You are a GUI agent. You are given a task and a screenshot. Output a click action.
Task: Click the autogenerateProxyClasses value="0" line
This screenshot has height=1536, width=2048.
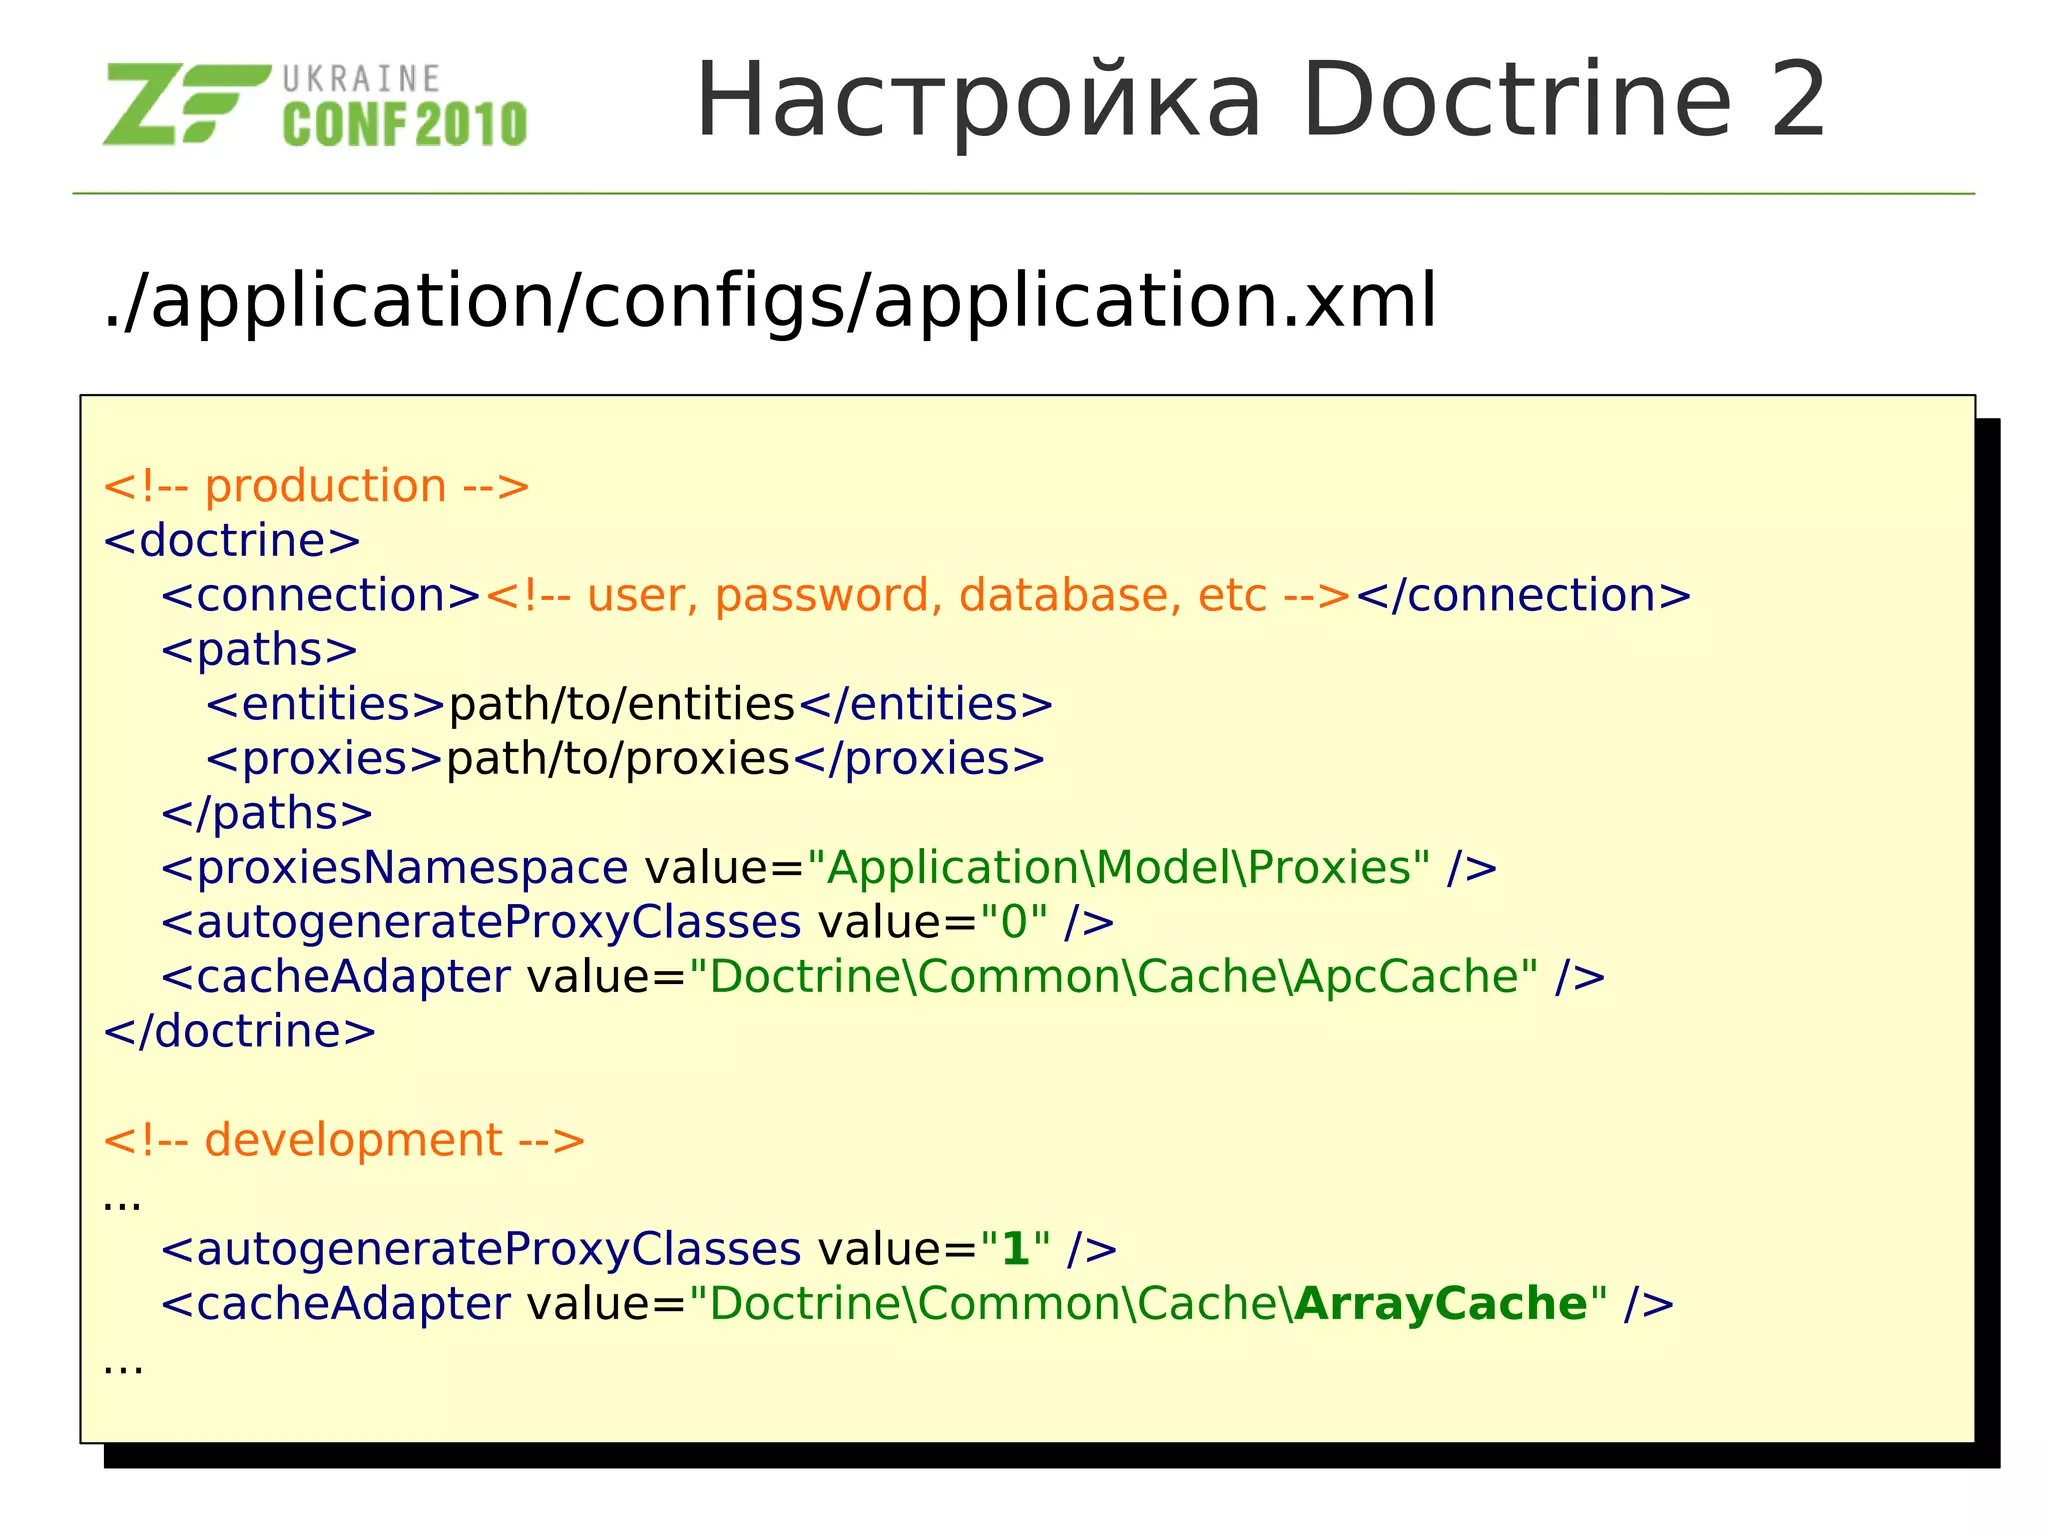pyautogui.click(x=637, y=923)
